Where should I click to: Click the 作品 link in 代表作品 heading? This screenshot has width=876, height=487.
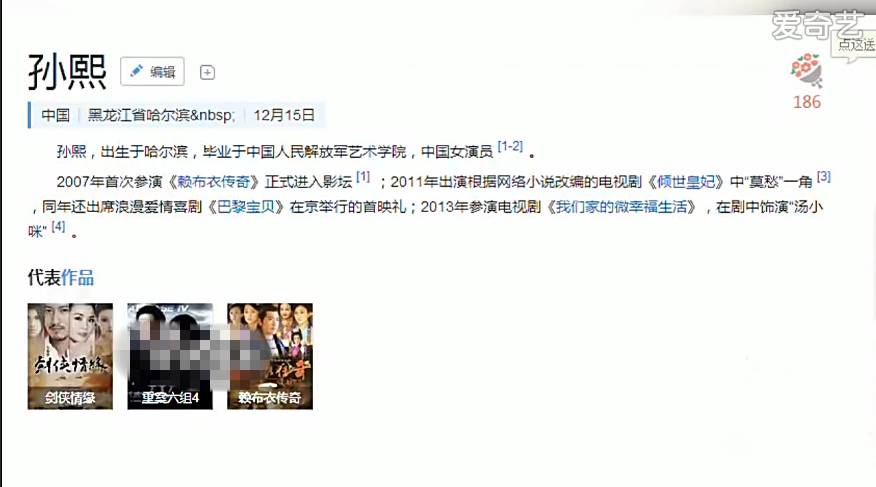(x=78, y=278)
